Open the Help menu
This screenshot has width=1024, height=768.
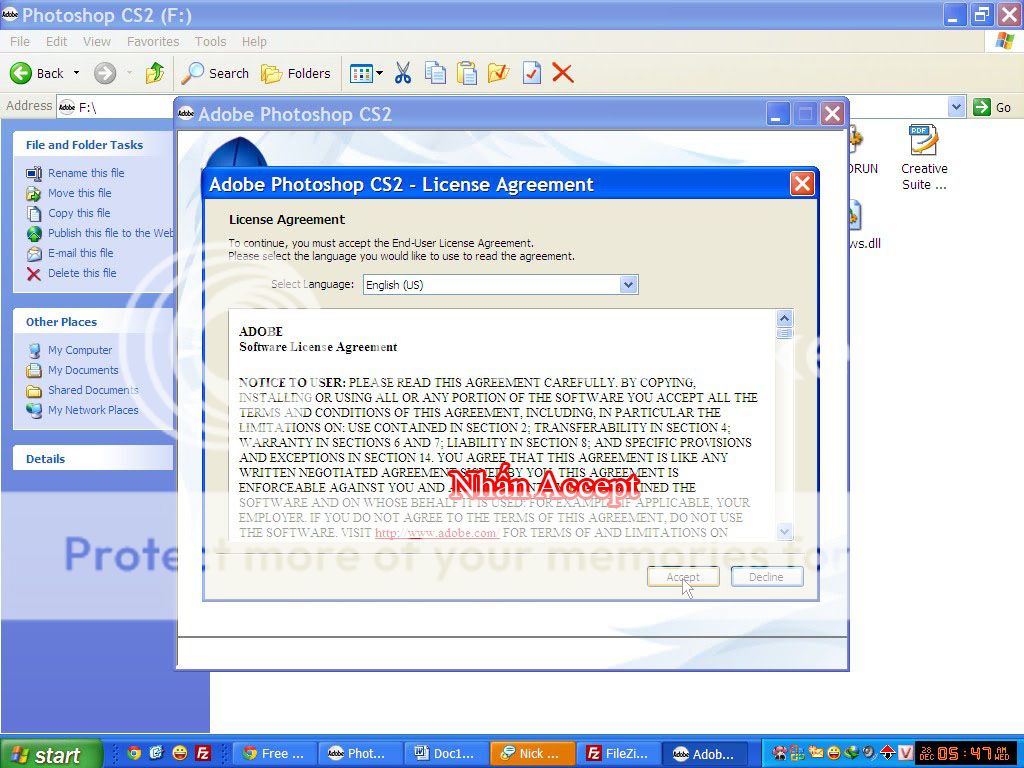tap(254, 41)
